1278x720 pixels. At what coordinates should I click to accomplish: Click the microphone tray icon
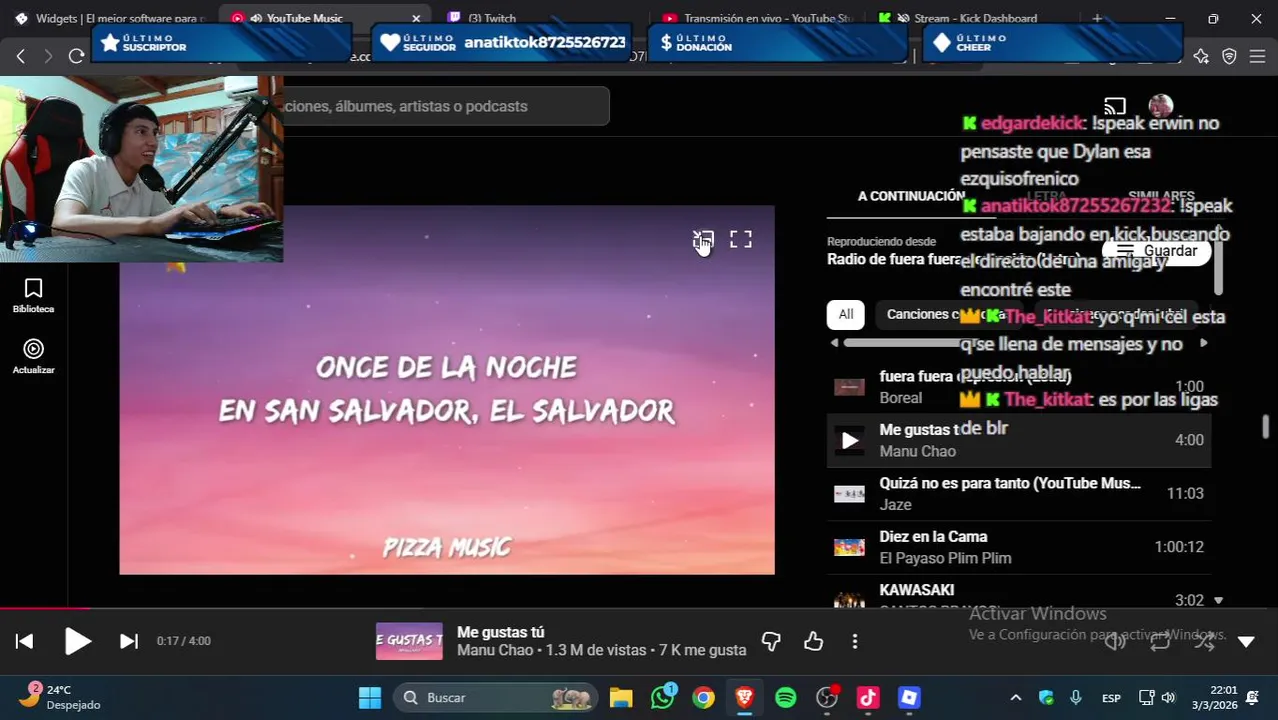point(1076,698)
